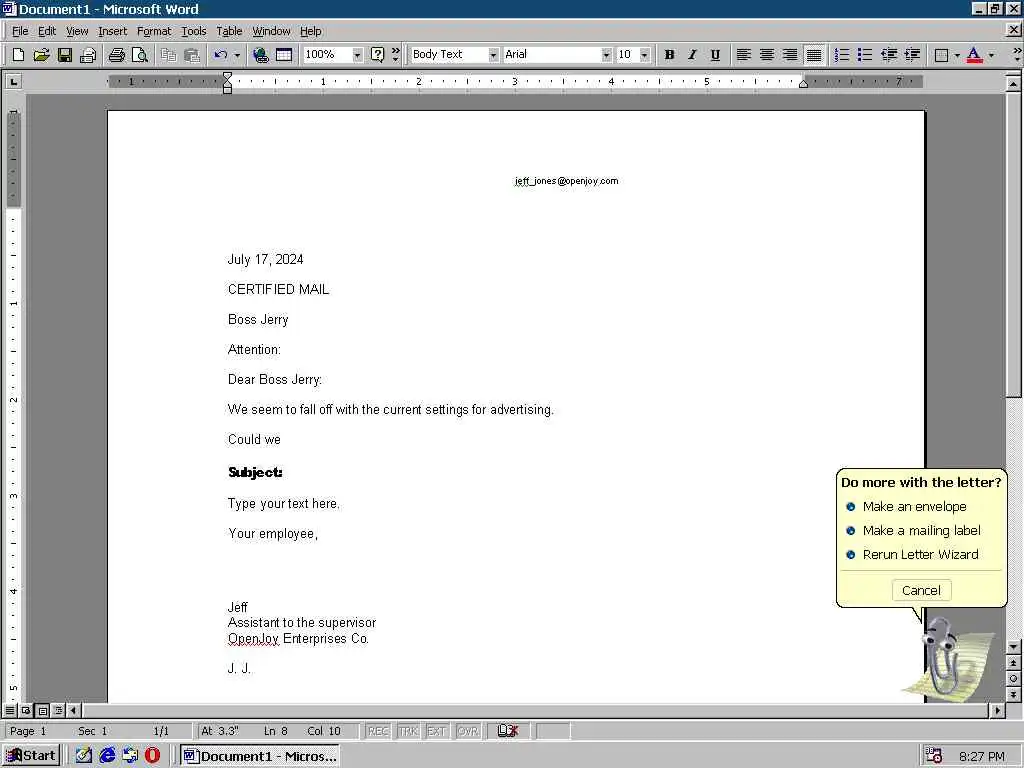
Task: Click the bulleted list icon
Action: pos(865,55)
